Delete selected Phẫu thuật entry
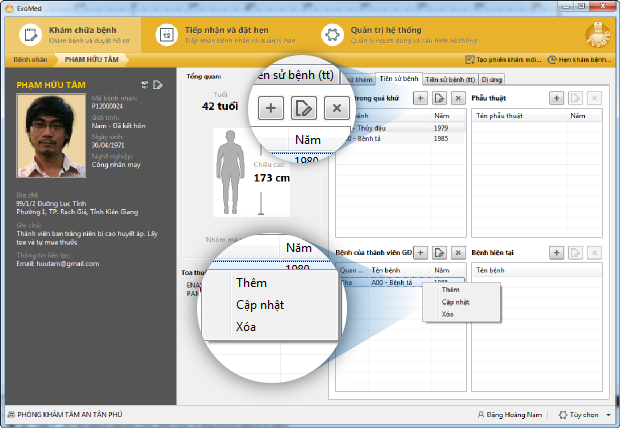This screenshot has height=428, width=620. tap(594, 98)
